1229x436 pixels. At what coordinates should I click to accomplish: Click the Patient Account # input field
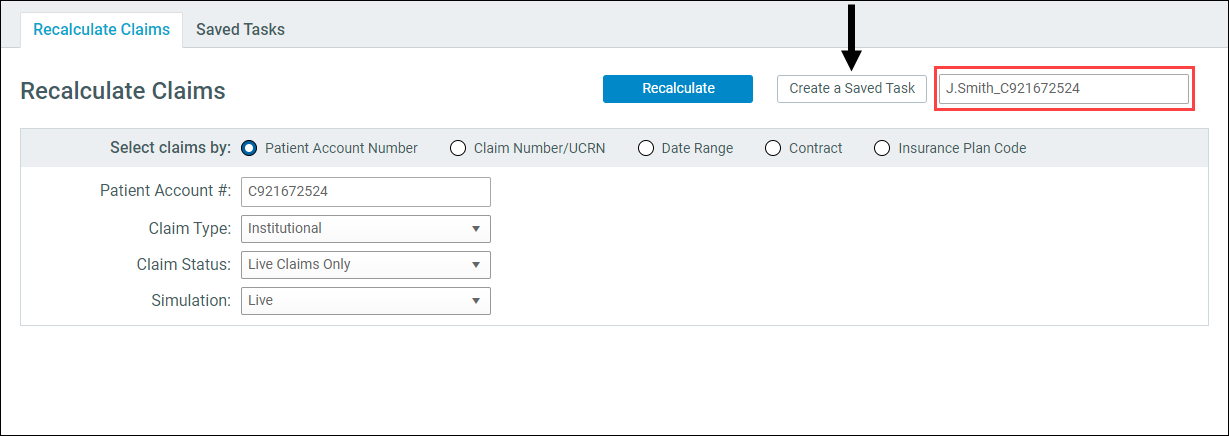(366, 191)
